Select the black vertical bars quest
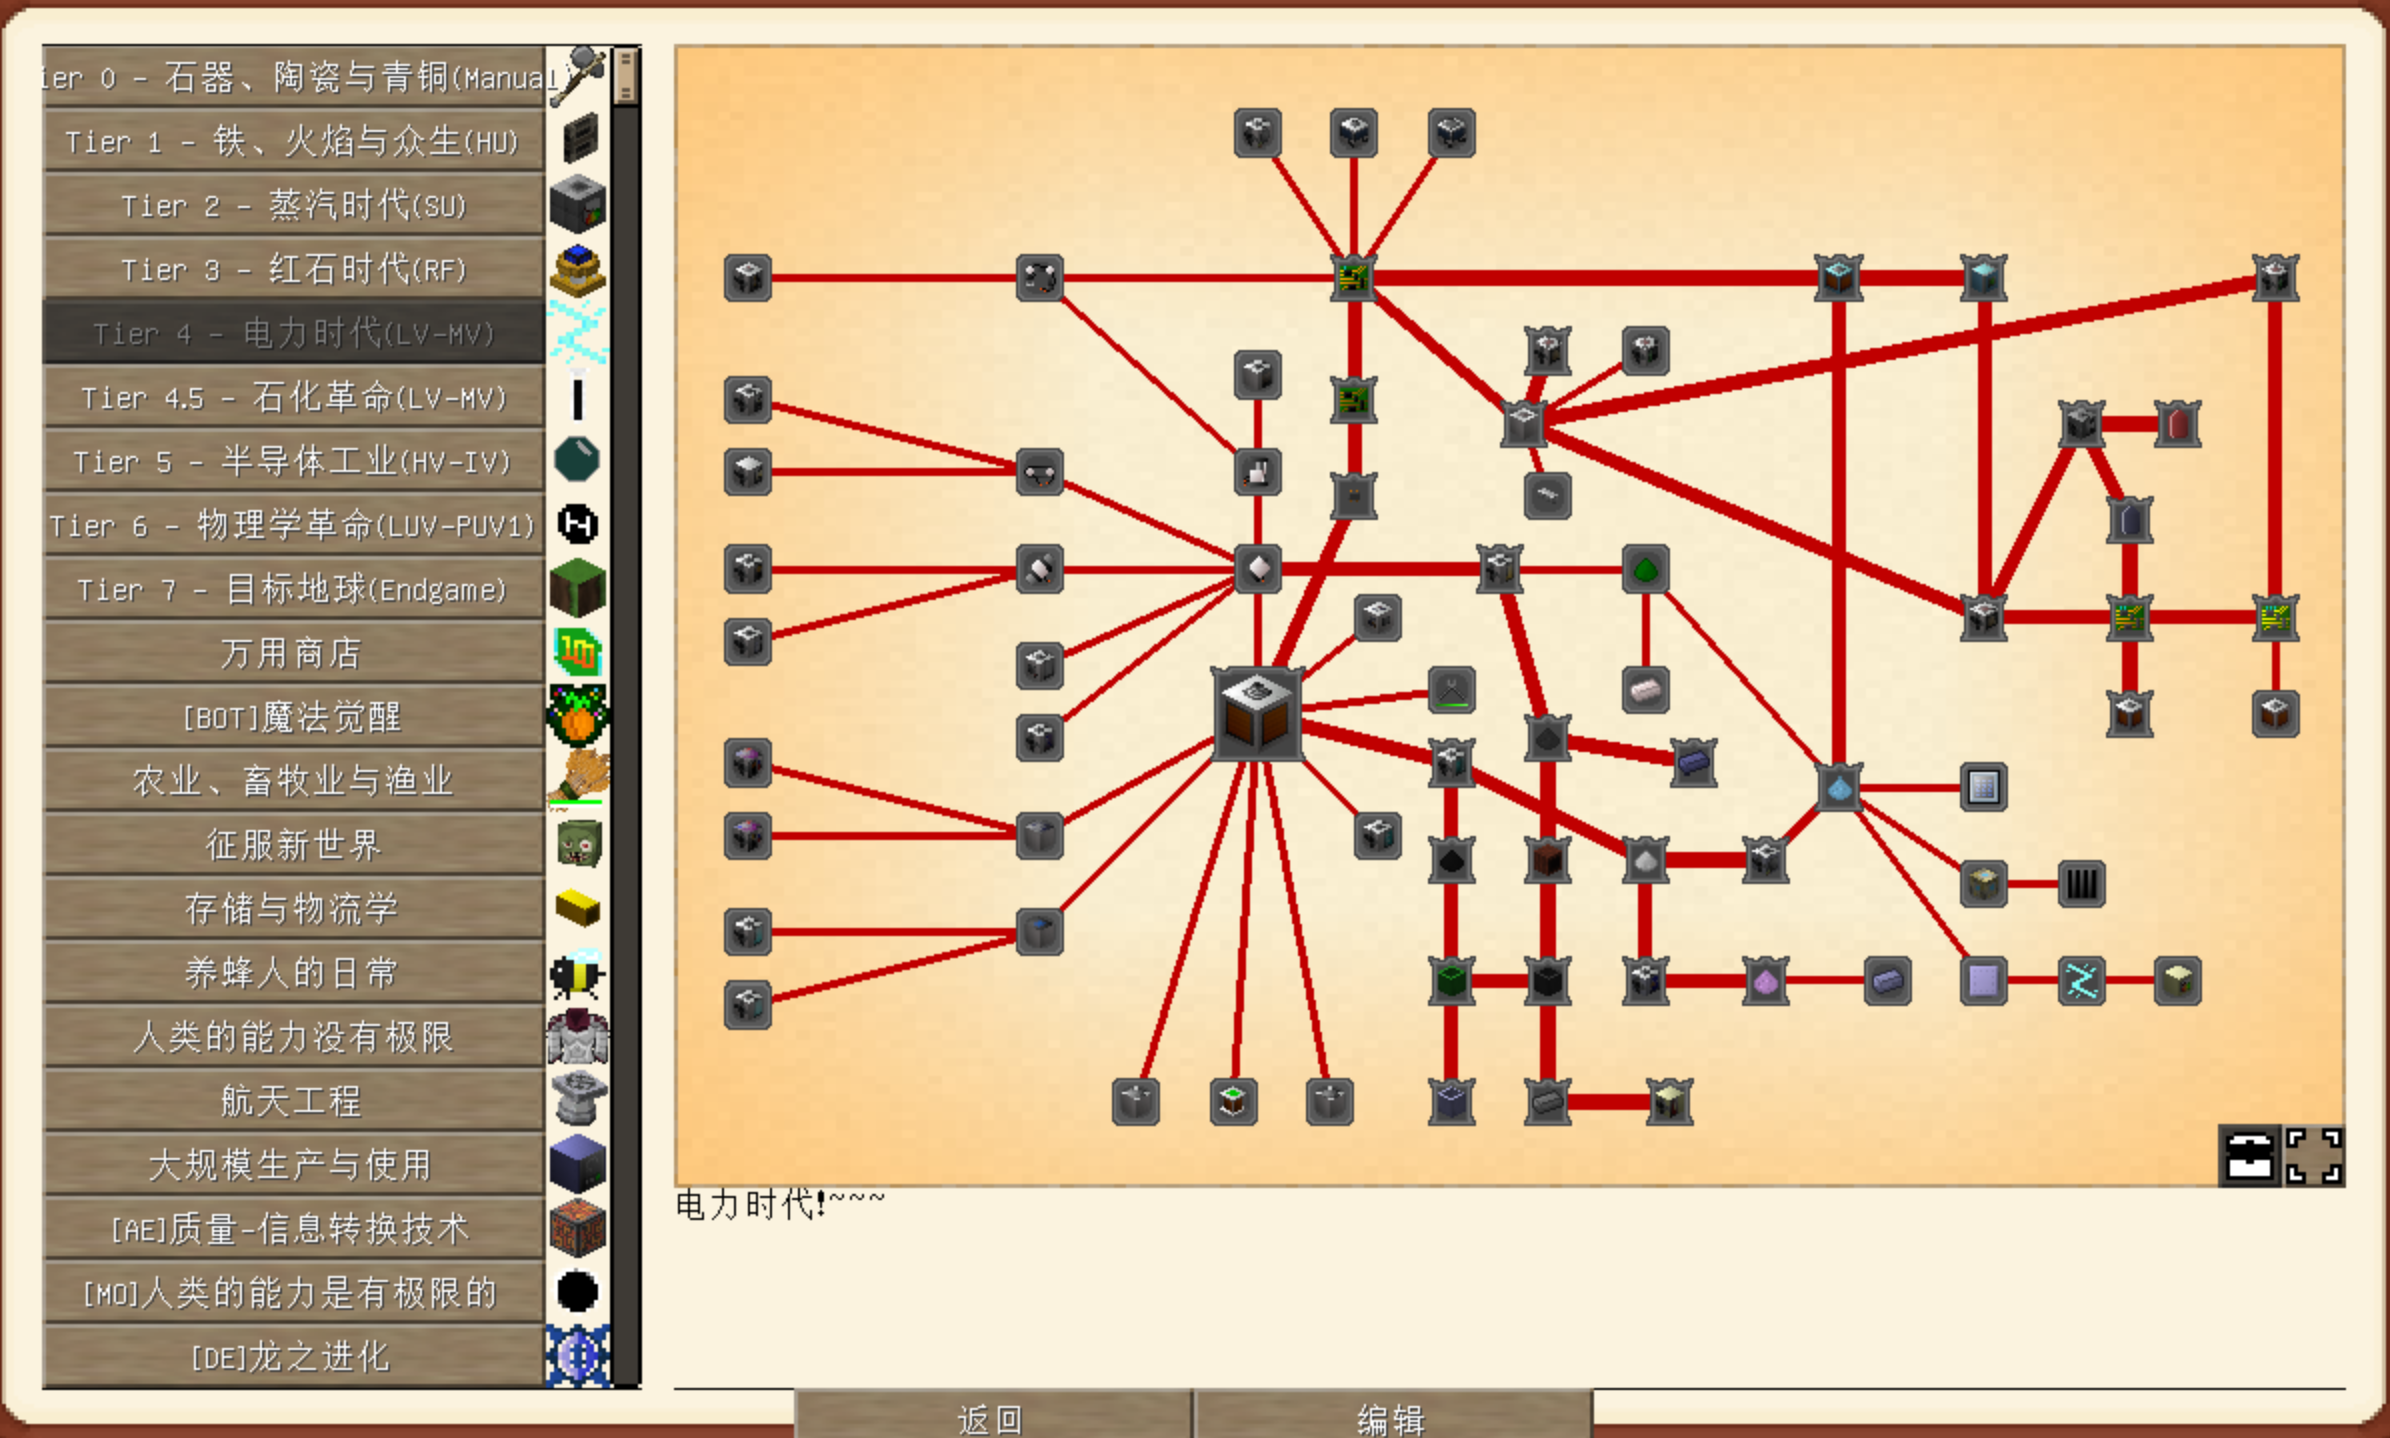The image size is (2390, 1438). 2081,884
